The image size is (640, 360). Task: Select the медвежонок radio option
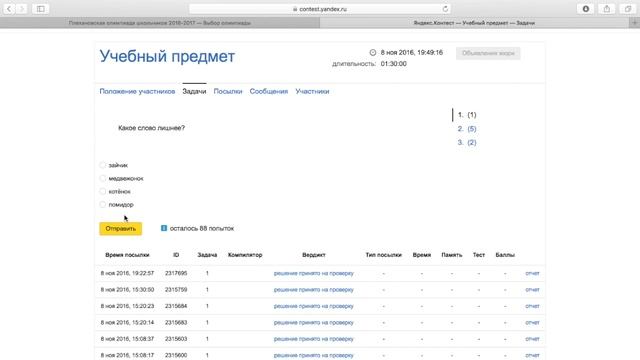click(x=102, y=178)
